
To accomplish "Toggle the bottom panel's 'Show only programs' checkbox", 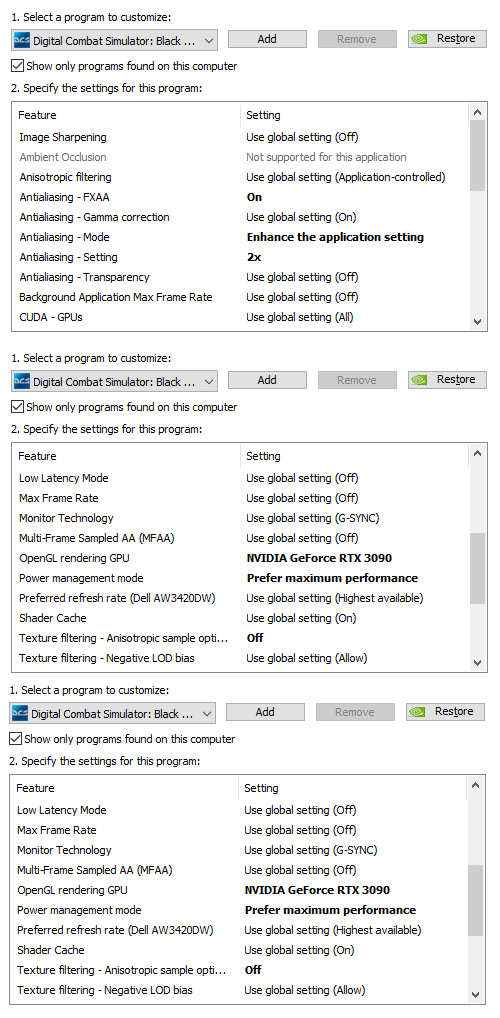I will (16, 739).
